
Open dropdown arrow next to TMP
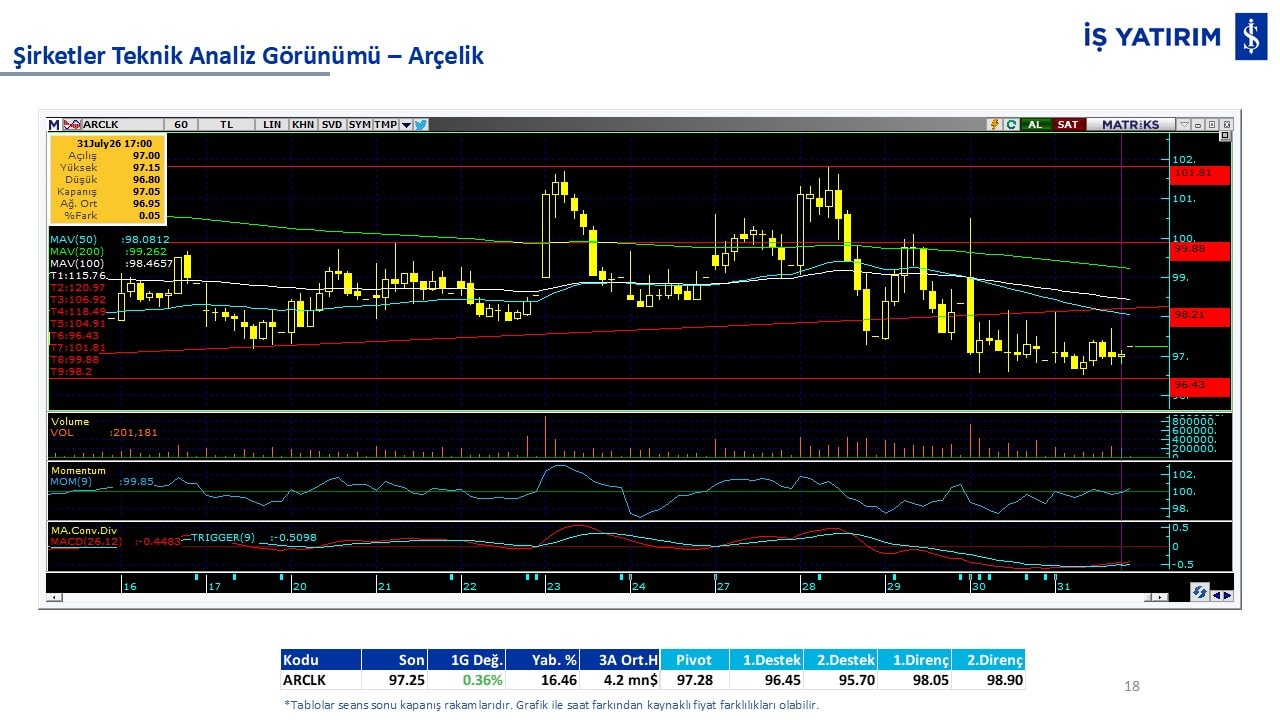pos(406,125)
